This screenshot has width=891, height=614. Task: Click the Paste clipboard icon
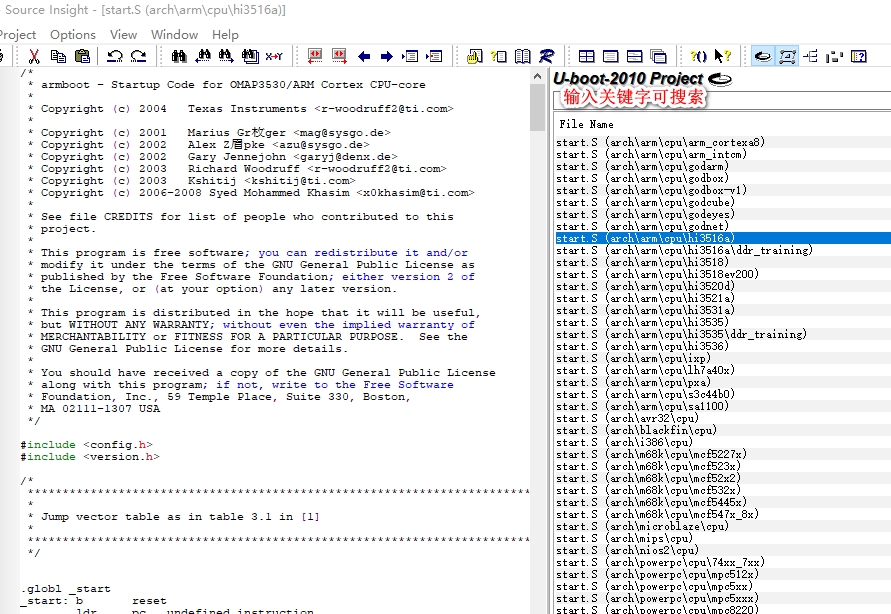point(83,57)
